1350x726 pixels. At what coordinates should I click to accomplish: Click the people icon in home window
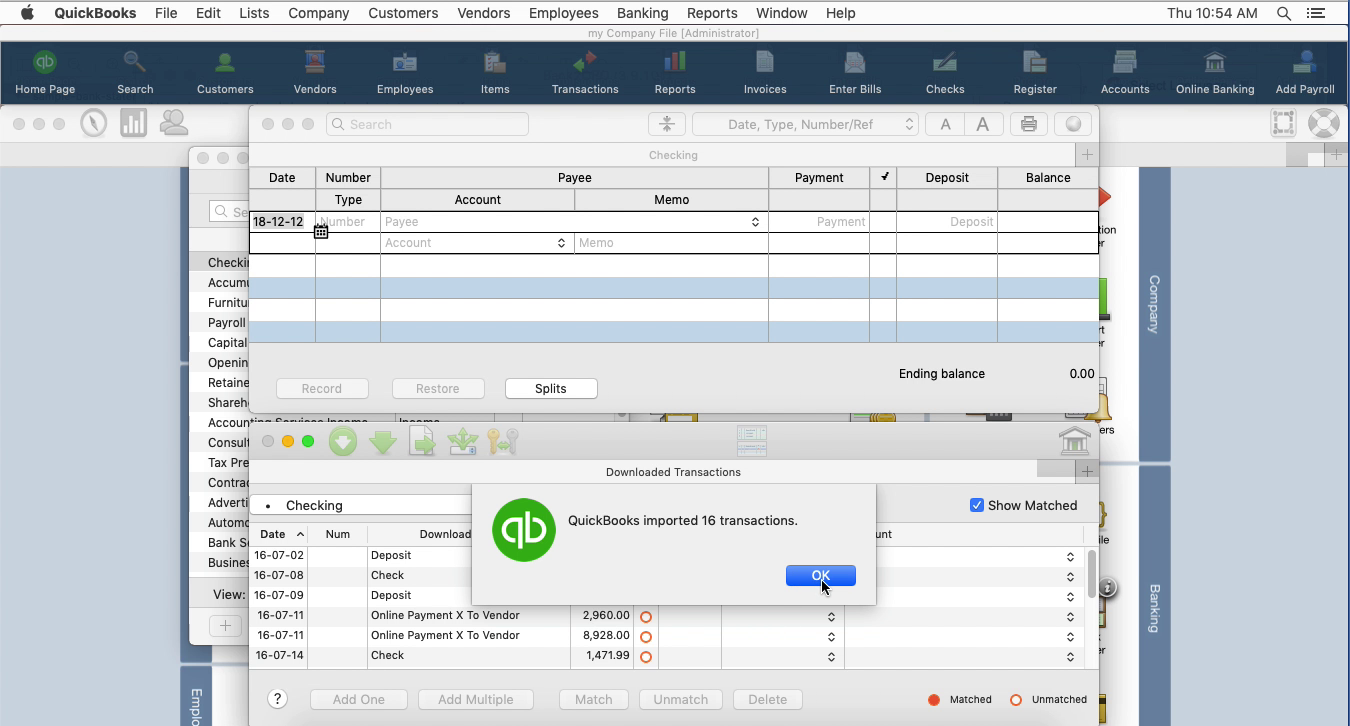[x=174, y=123]
